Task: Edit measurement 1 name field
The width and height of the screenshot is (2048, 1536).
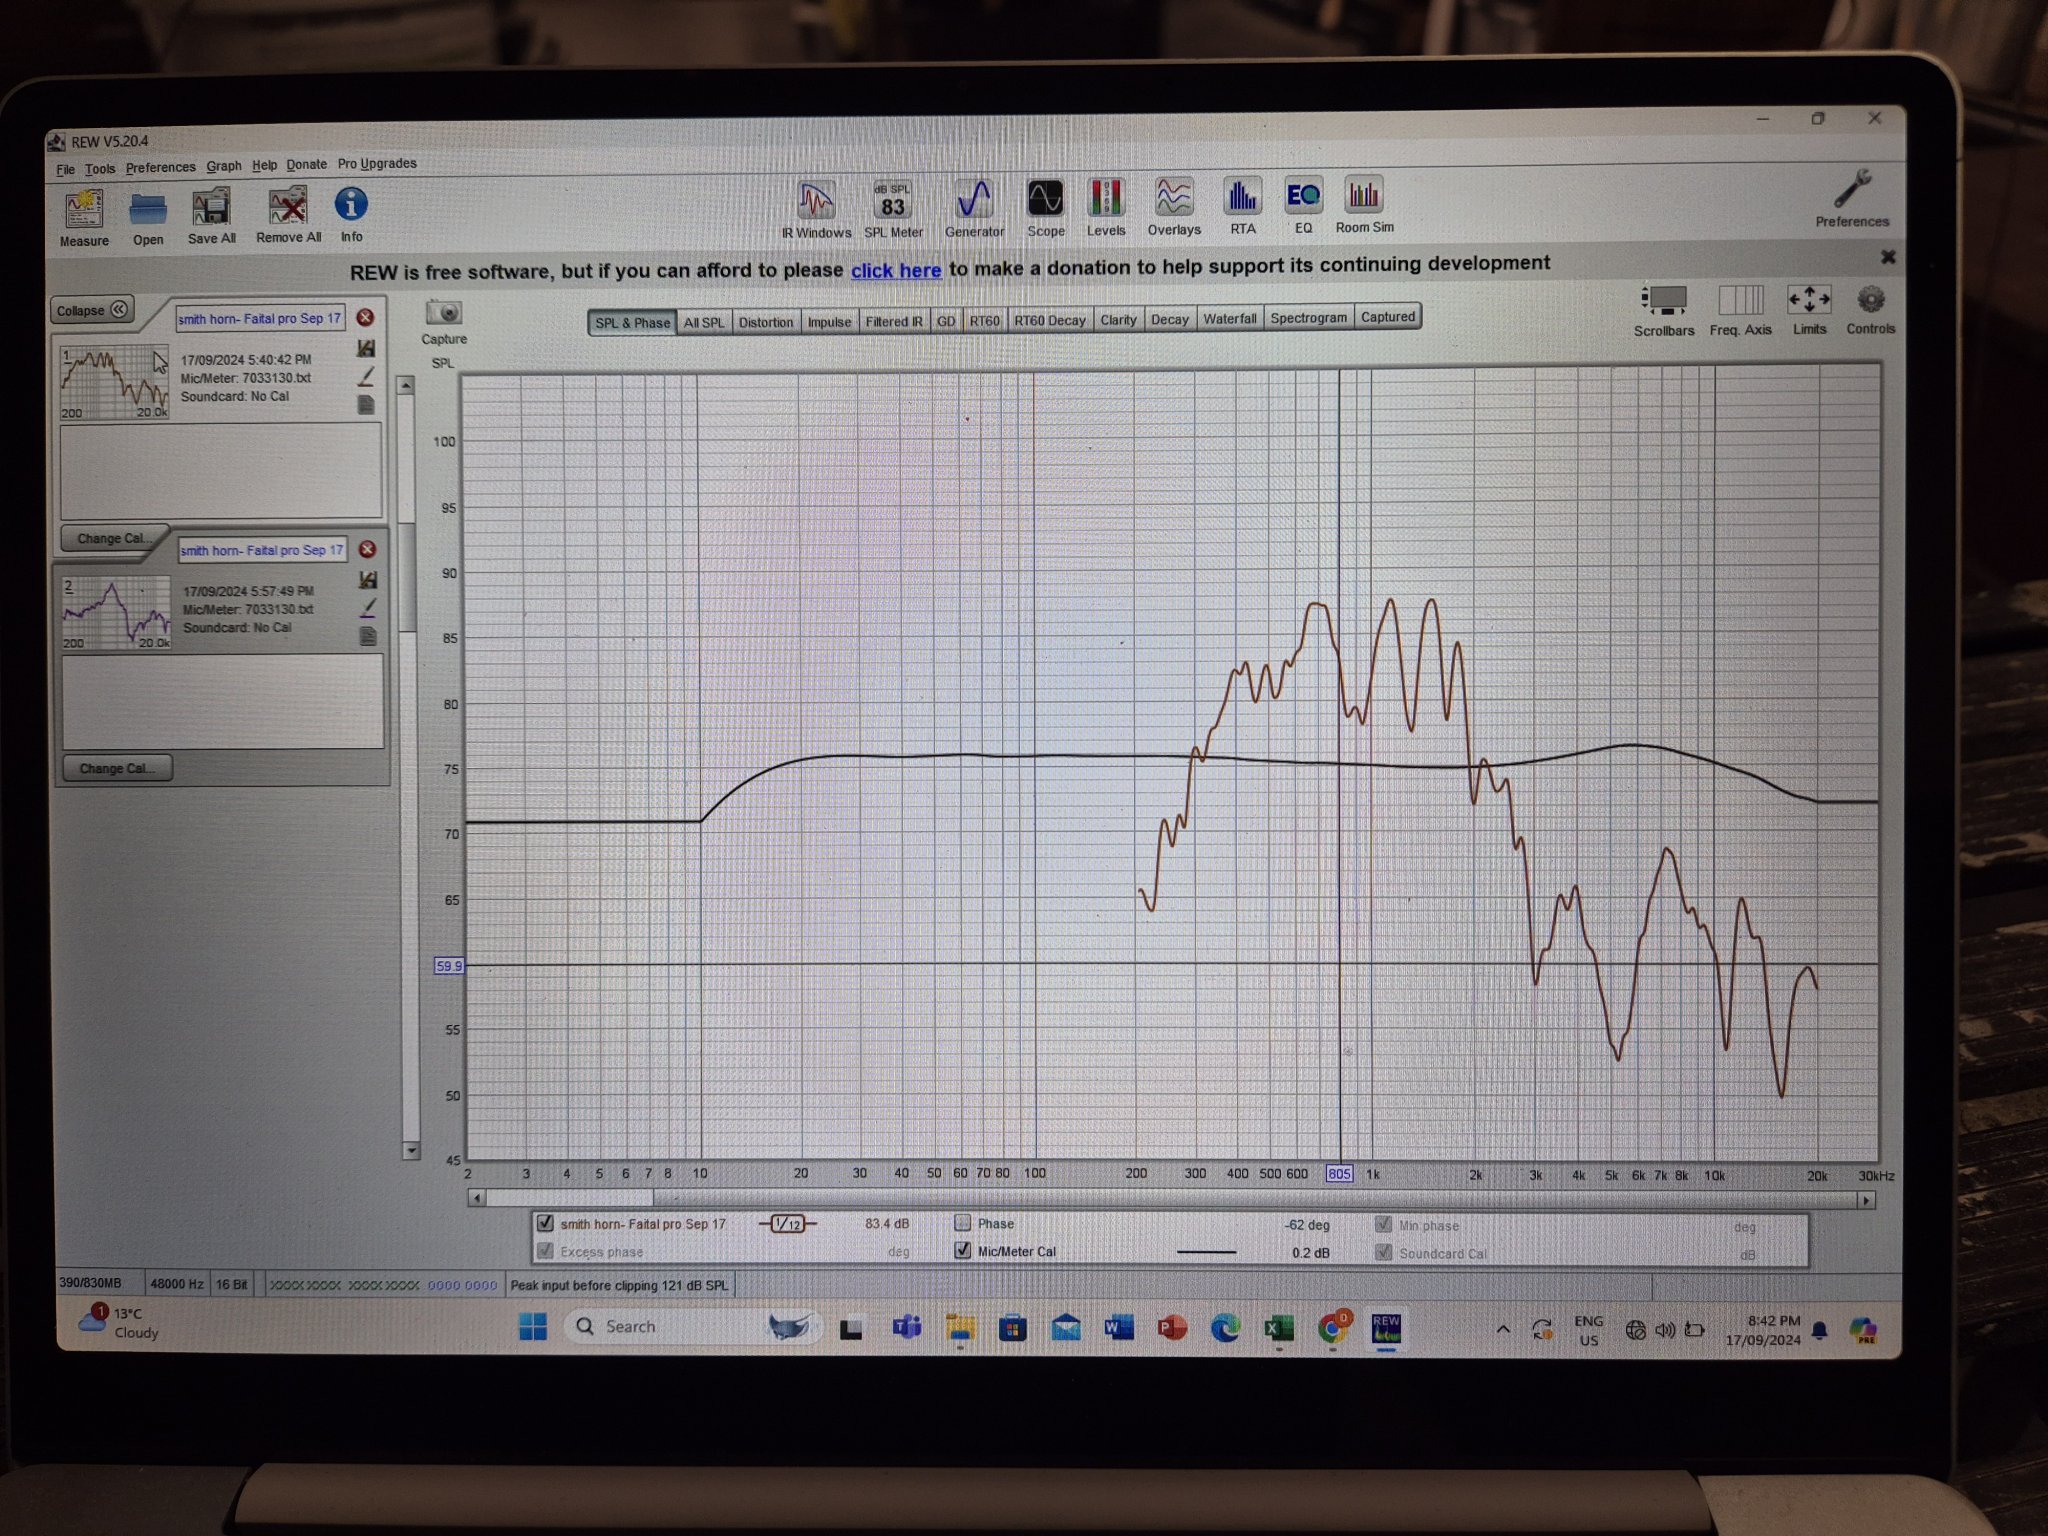Action: coord(260,318)
